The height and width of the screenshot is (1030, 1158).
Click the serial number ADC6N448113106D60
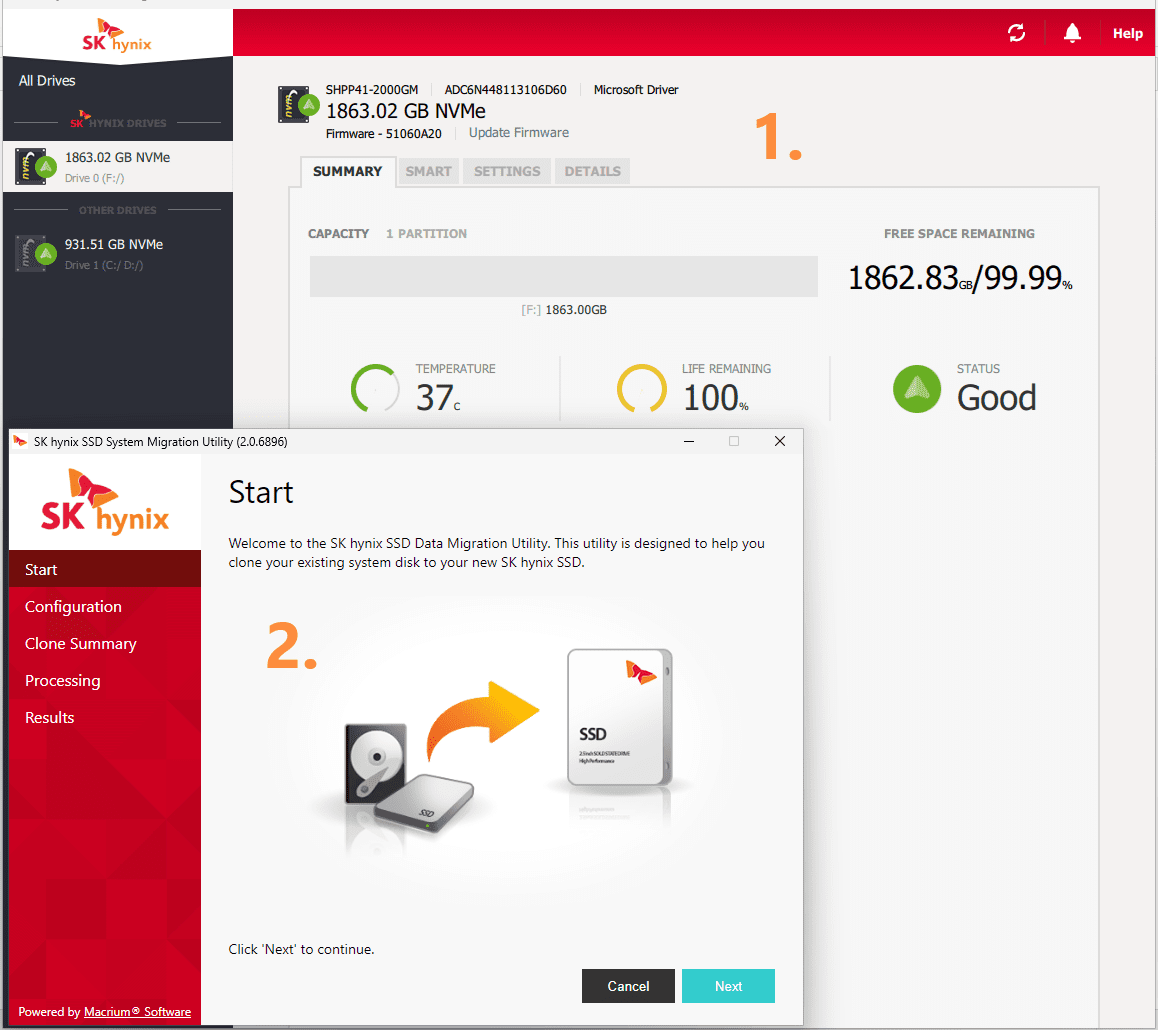(505, 90)
